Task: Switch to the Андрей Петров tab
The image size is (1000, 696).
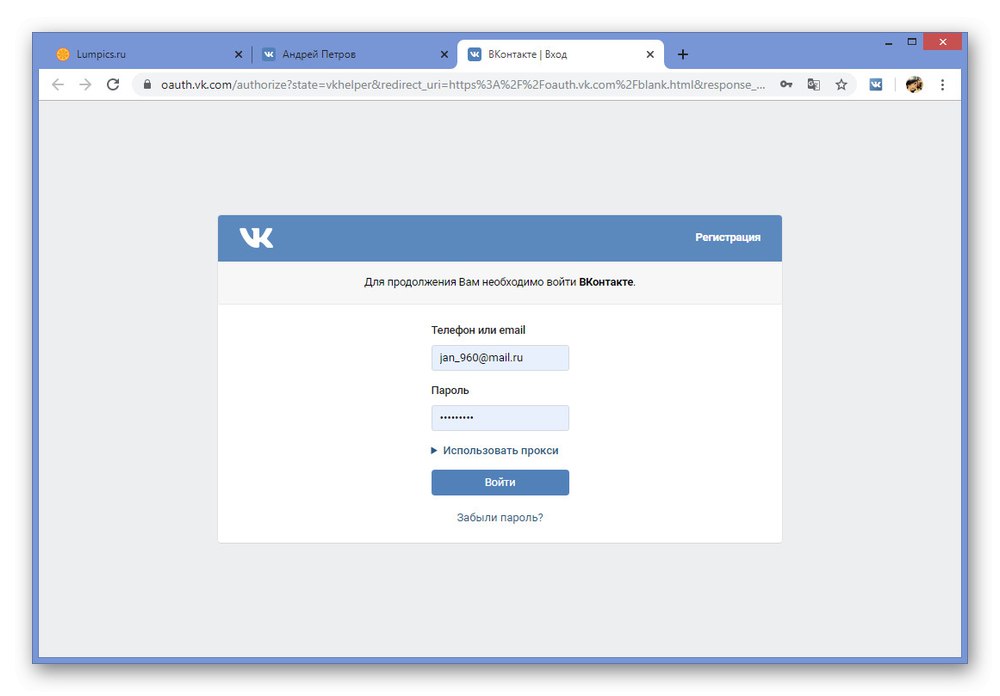Action: pos(354,54)
